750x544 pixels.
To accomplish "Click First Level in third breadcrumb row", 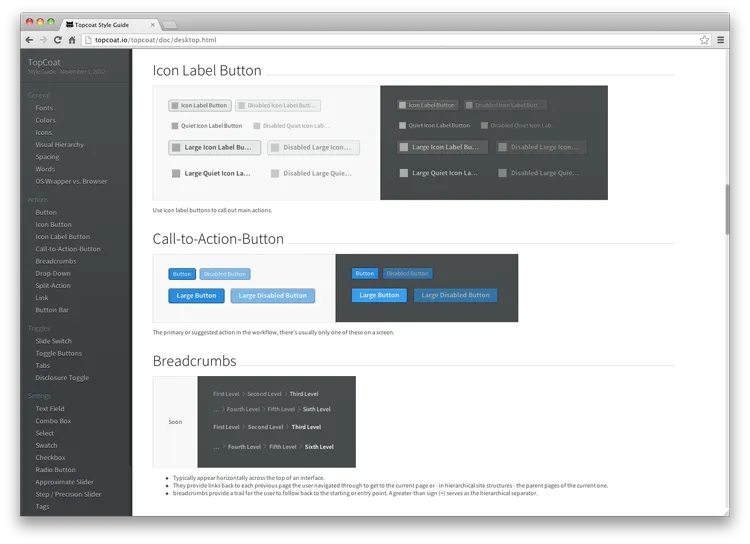I will point(226,427).
